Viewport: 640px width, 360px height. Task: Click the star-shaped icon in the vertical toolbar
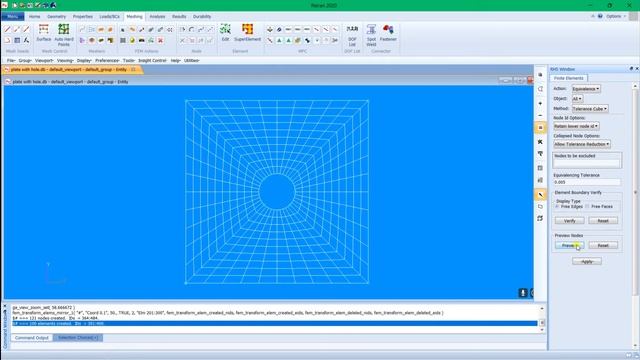click(540, 142)
